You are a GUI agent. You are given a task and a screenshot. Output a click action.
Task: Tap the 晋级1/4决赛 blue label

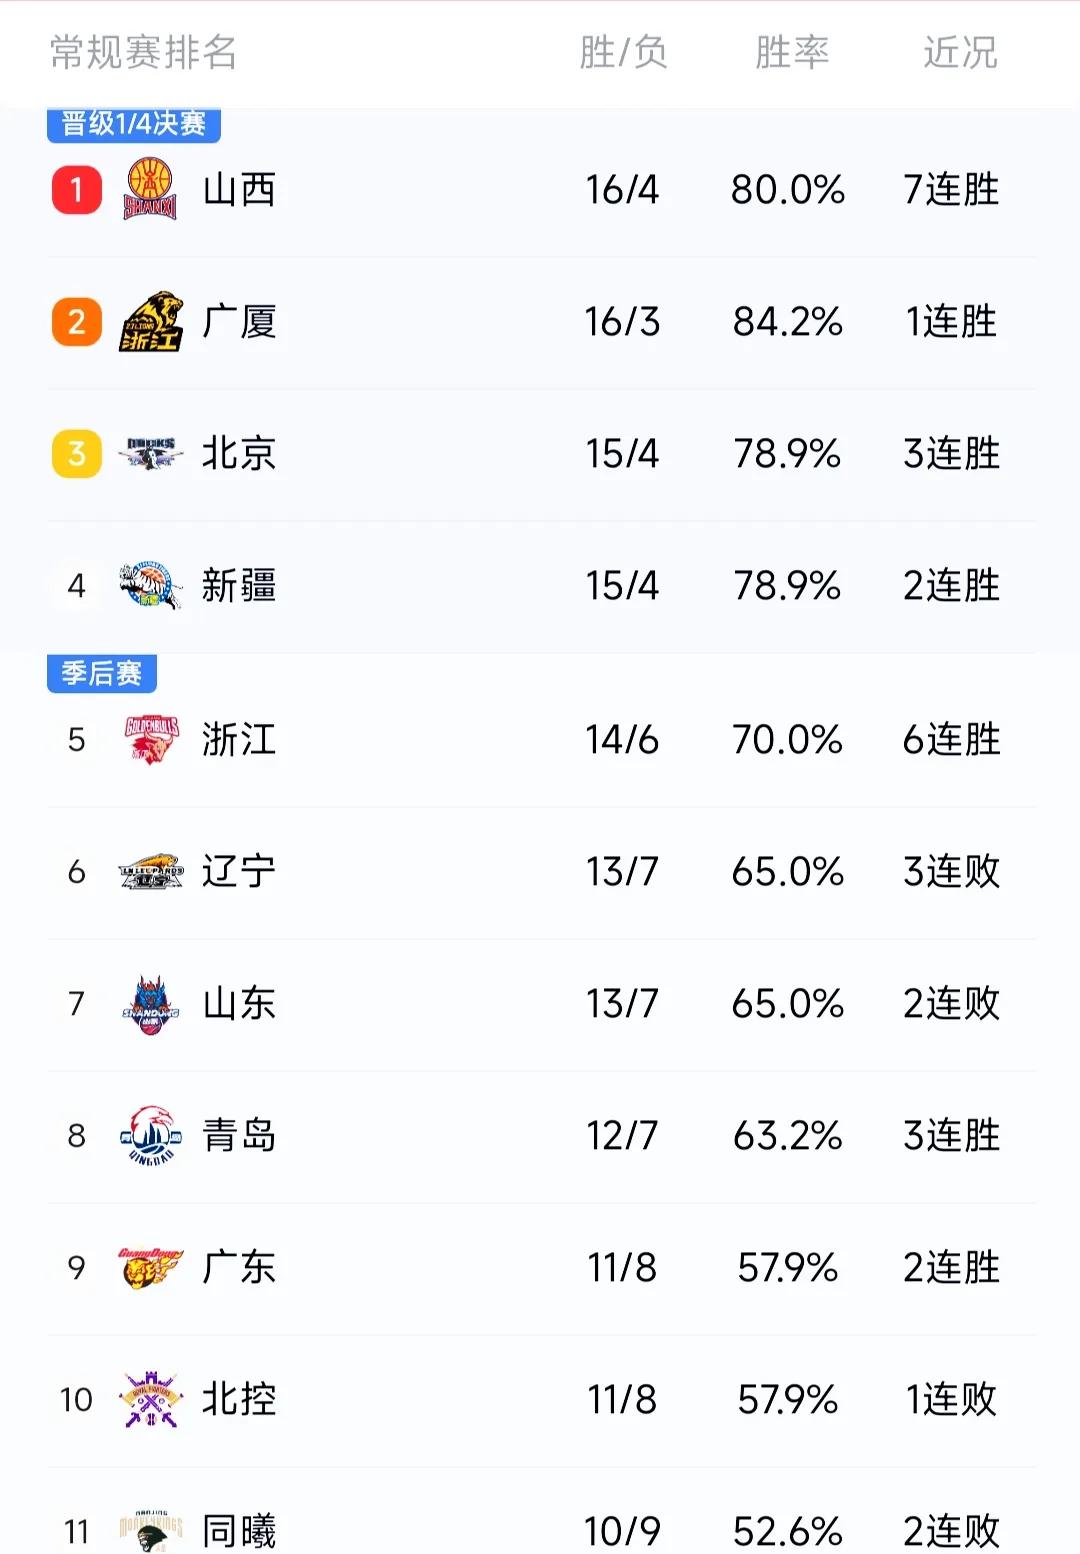coord(134,124)
